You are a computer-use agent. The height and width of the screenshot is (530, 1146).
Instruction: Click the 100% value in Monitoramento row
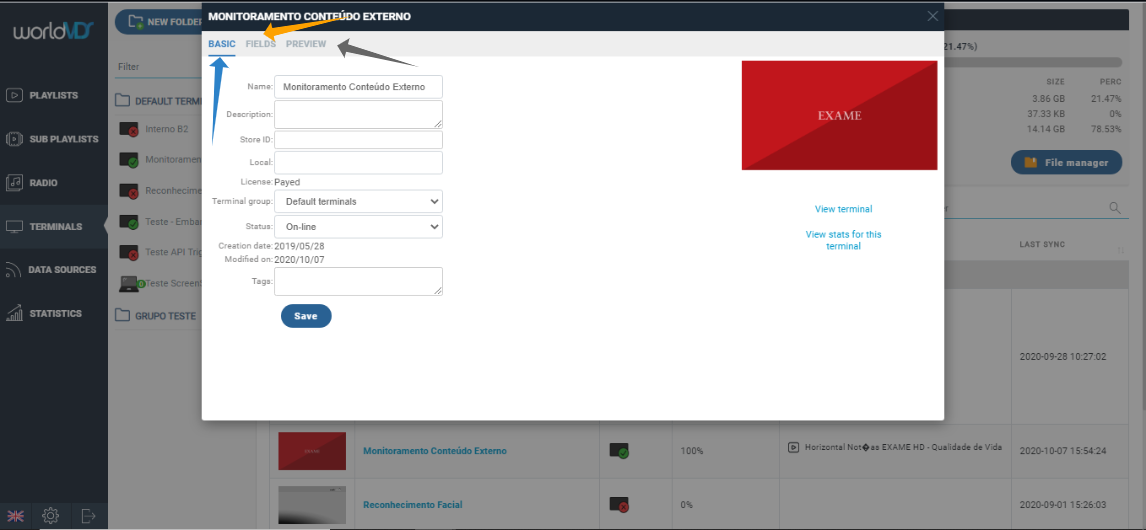(x=691, y=451)
